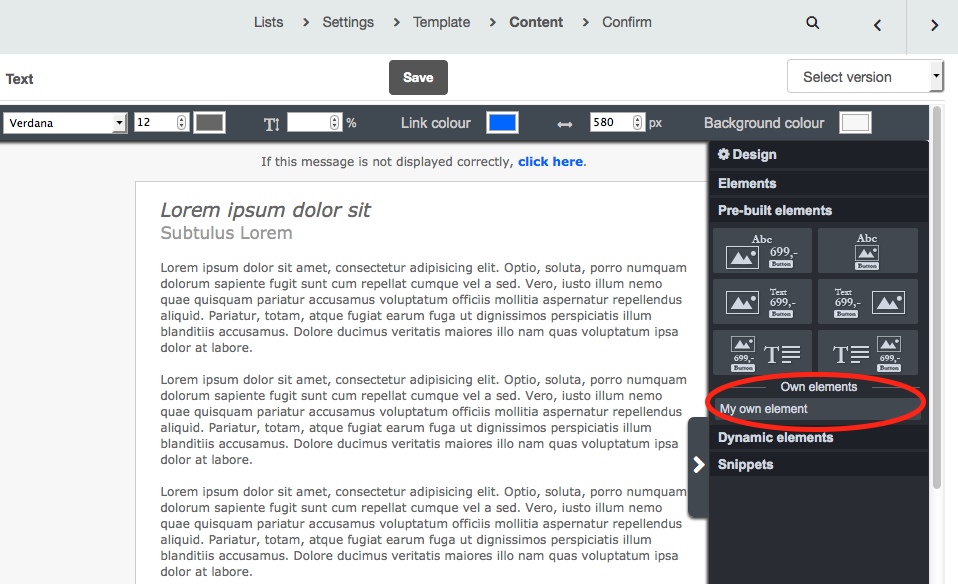Expand the Dynamic elements section

775,437
